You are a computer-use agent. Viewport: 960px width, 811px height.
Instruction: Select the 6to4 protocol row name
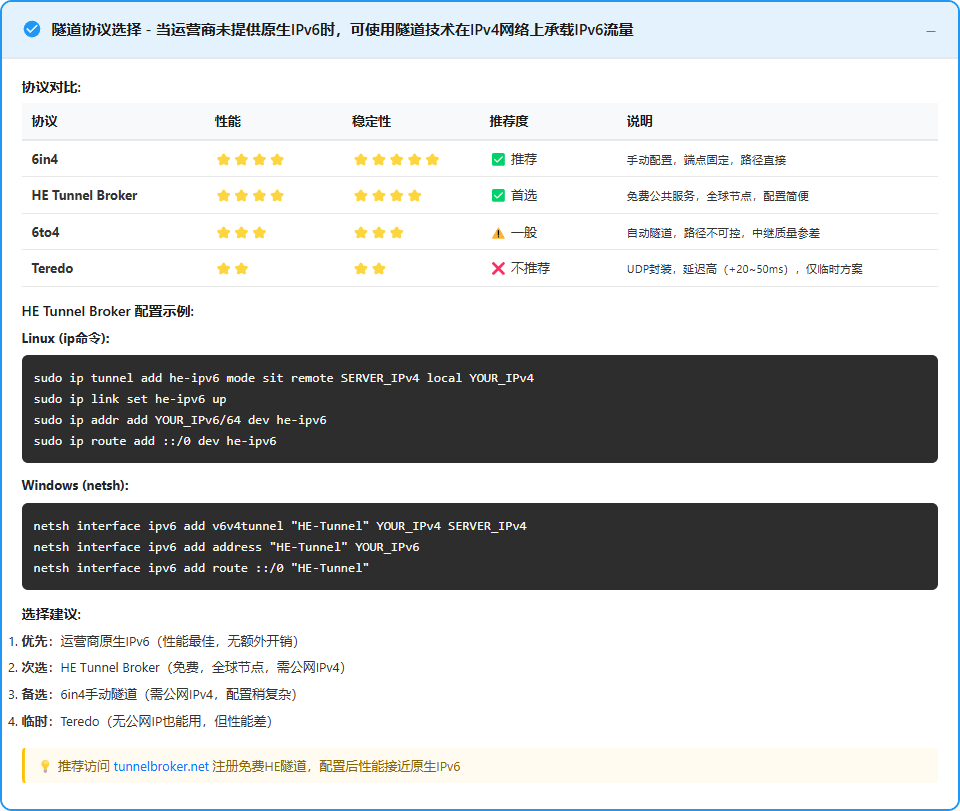46,232
